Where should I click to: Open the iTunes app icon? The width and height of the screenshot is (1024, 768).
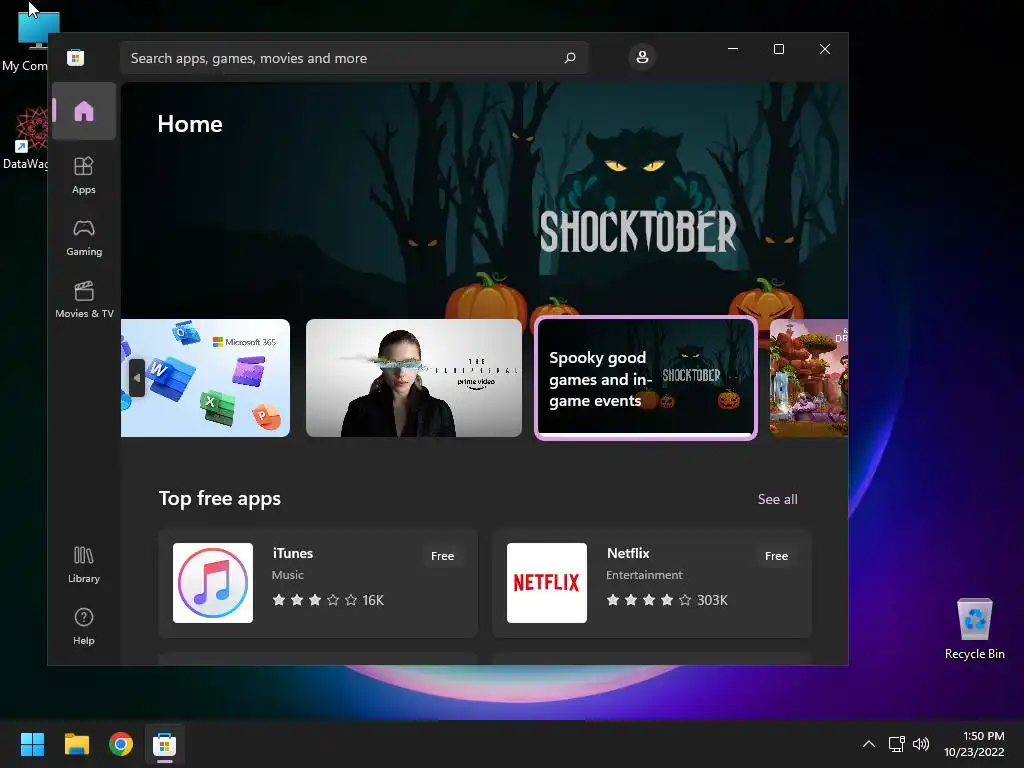(x=213, y=583)
